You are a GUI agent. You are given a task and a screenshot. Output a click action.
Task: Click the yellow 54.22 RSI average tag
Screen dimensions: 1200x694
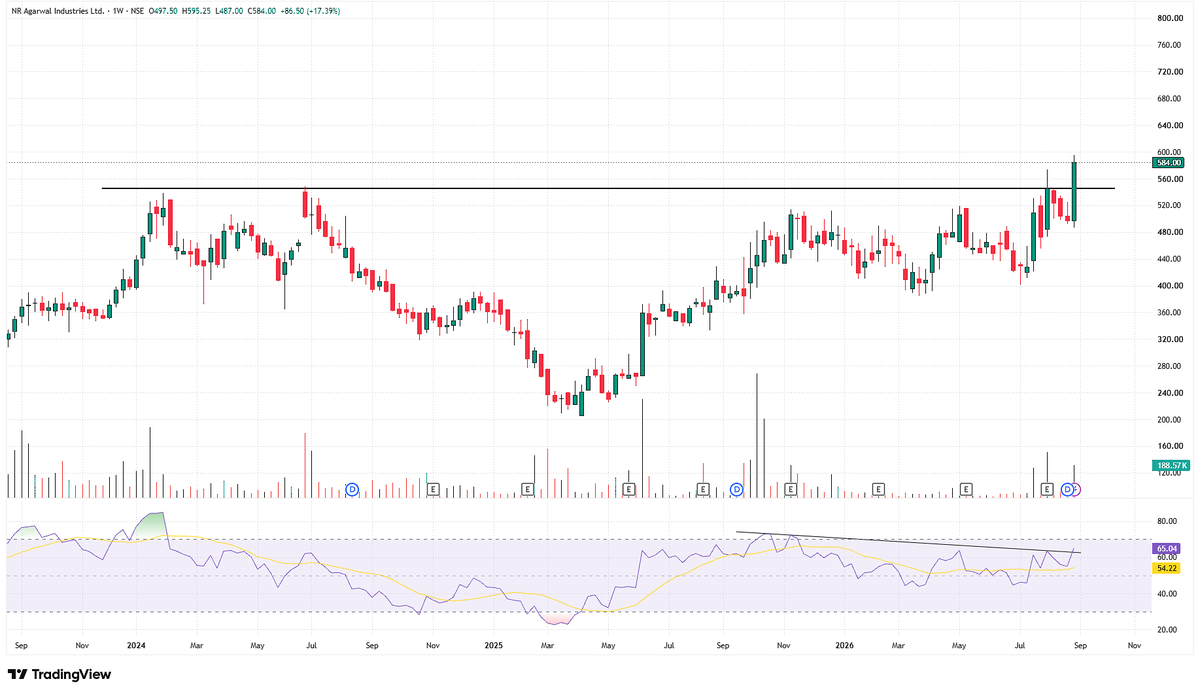click(1168, 568)
